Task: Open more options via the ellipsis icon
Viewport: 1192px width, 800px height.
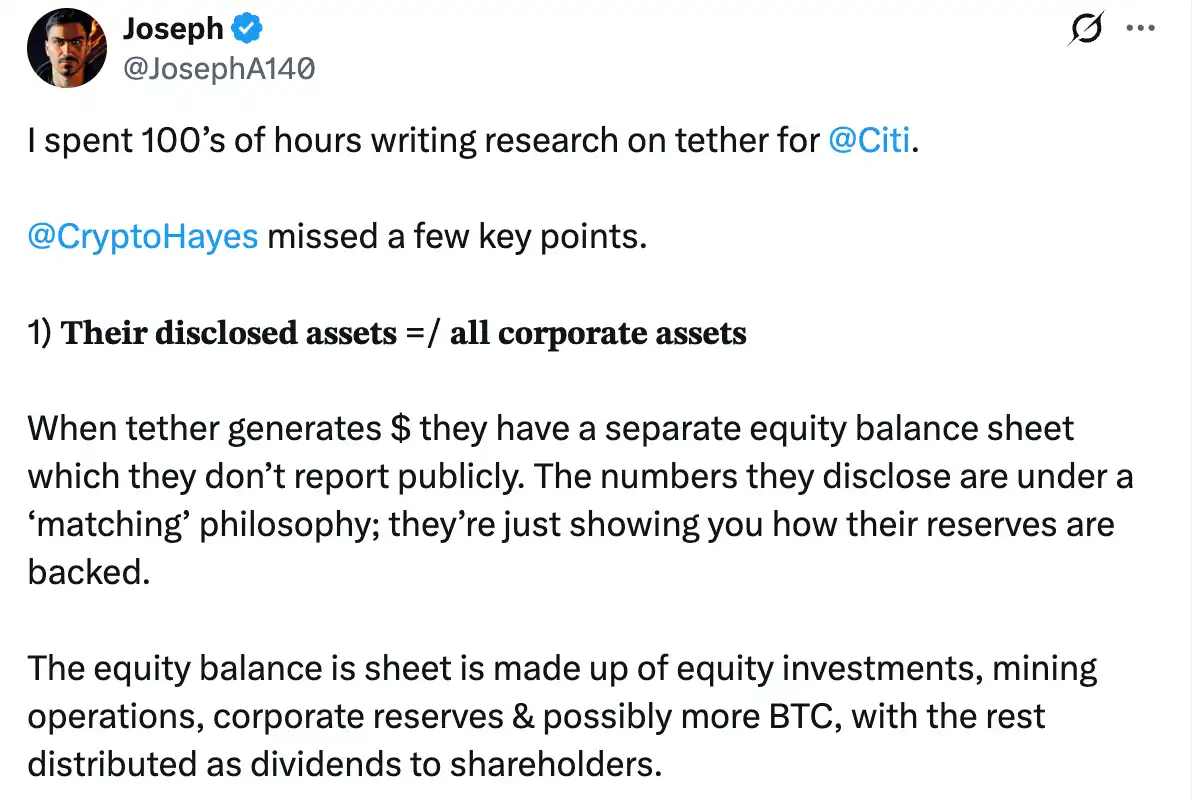Action: (1140, 28)
